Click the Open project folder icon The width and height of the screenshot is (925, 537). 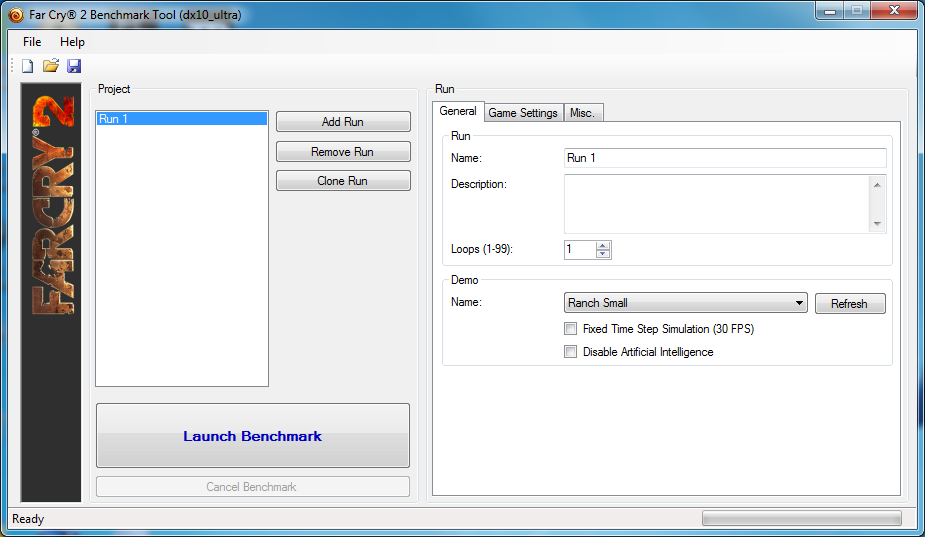(51, 66)
